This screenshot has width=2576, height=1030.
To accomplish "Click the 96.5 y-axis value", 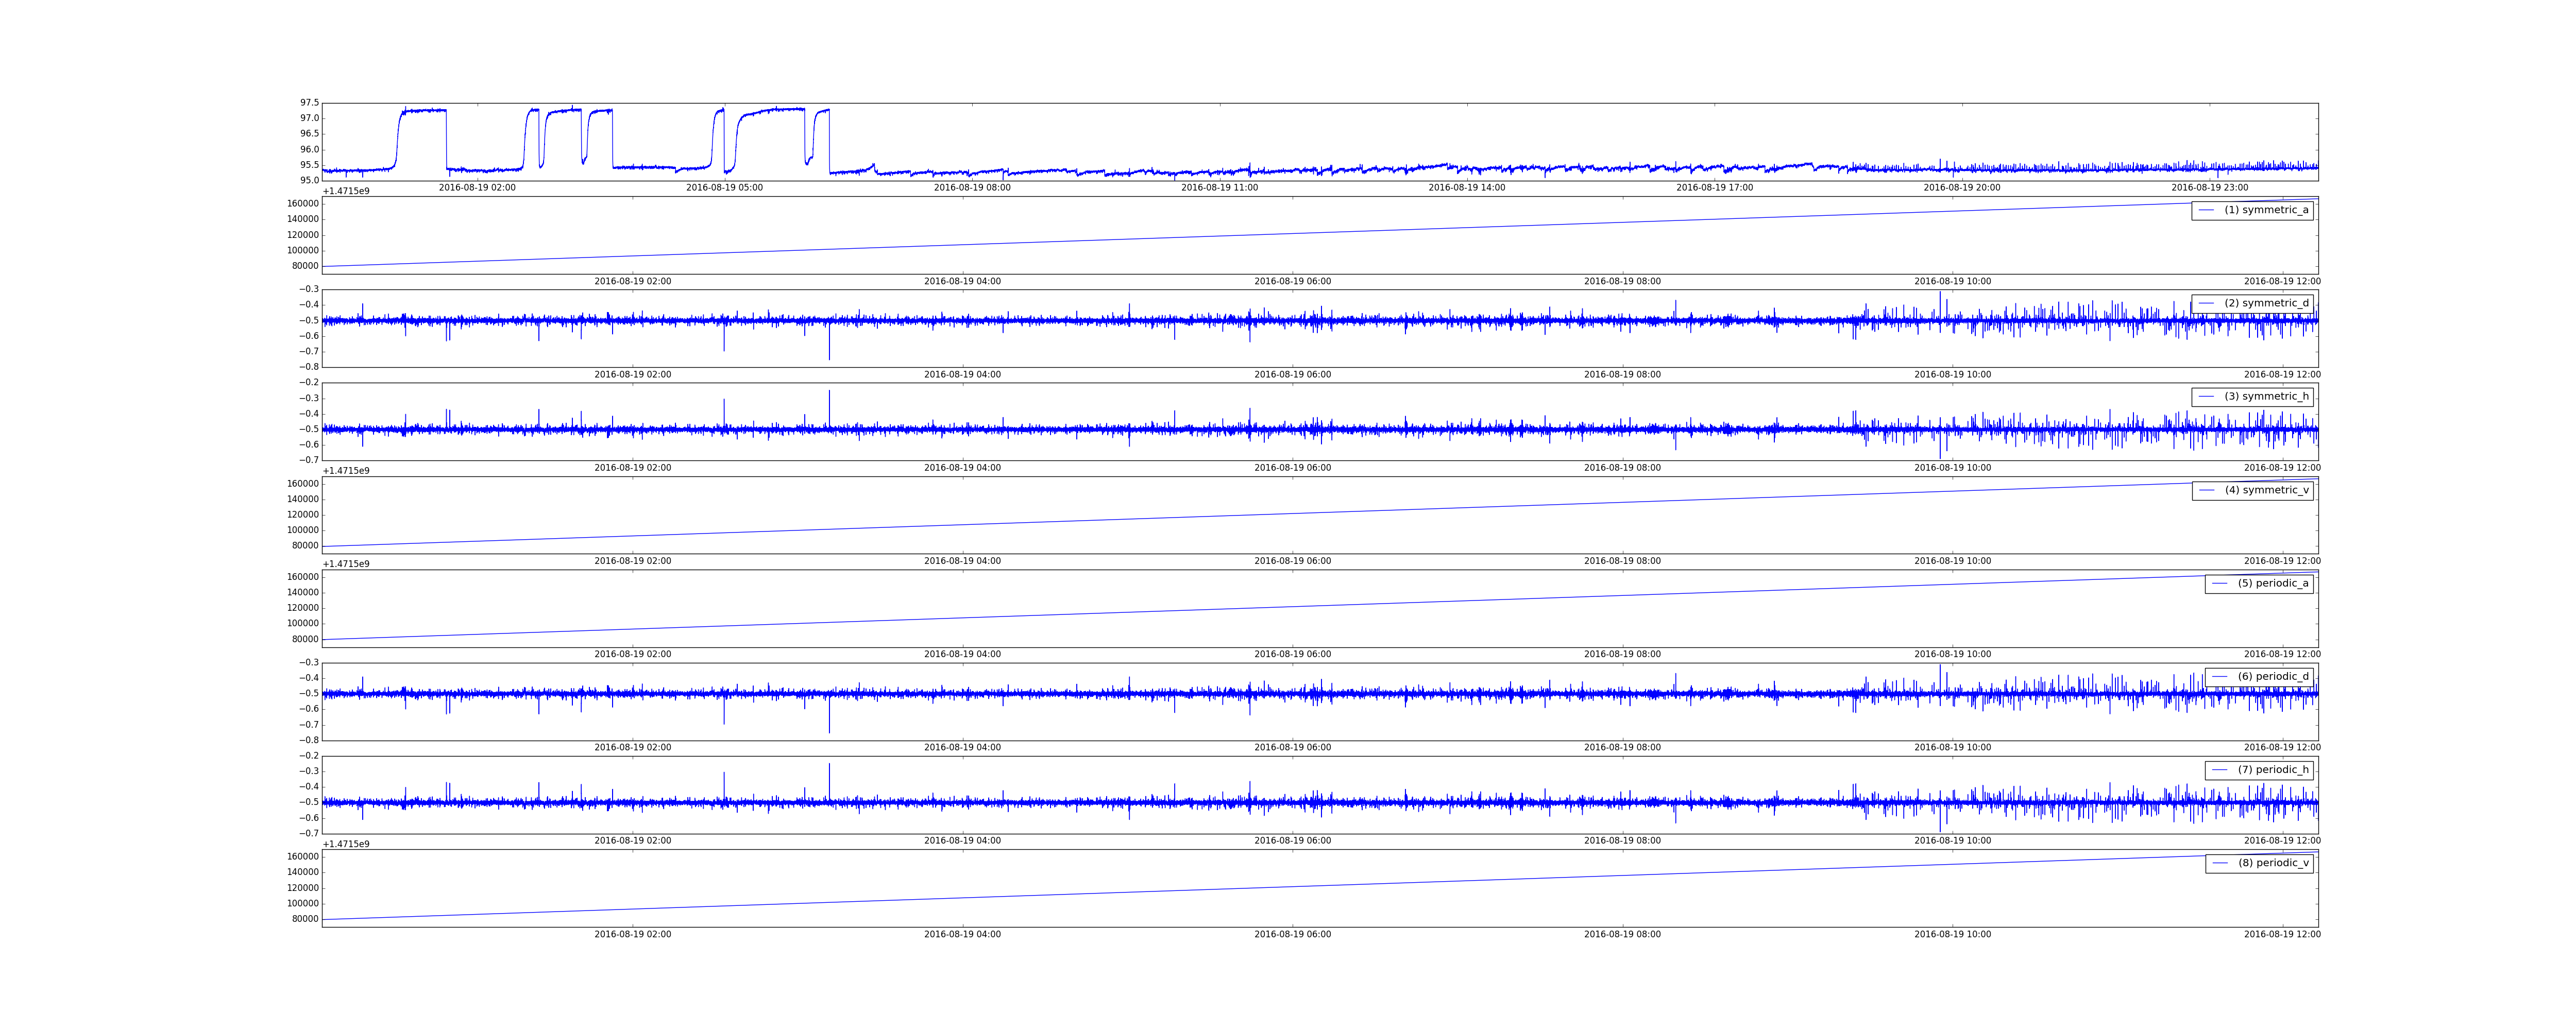I will pos(309,134).
